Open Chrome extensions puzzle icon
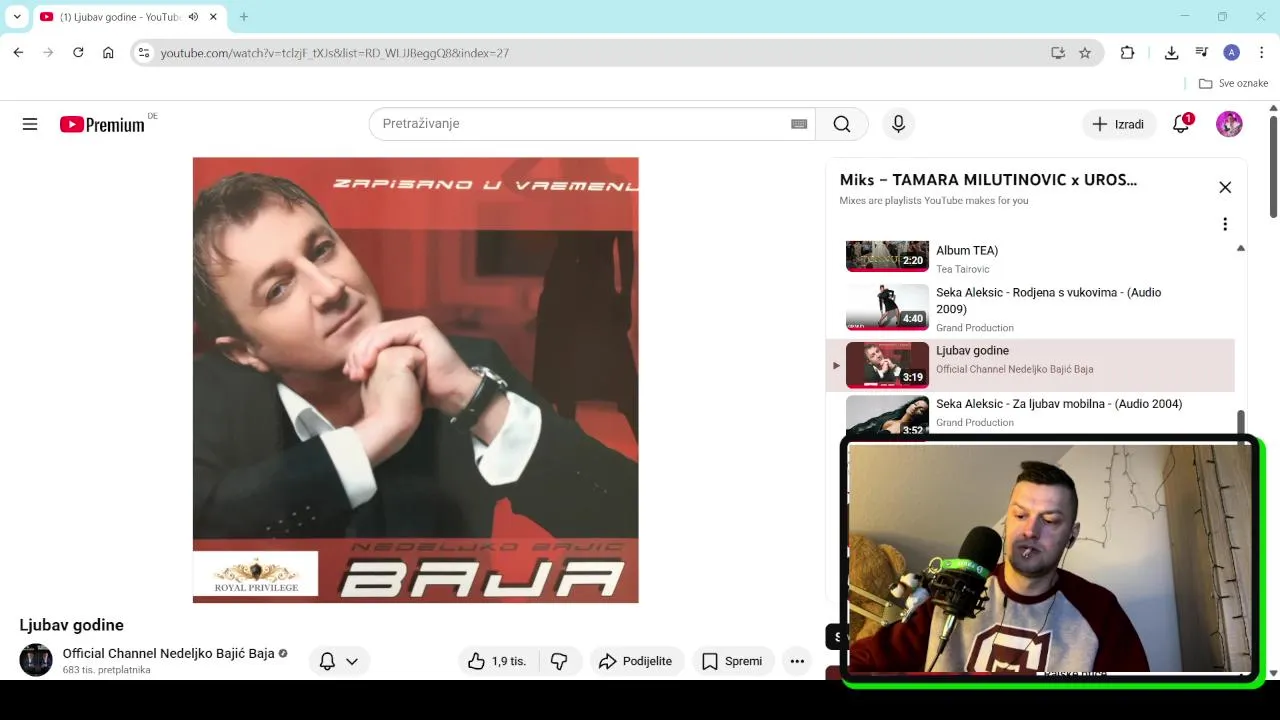This screenshot has width=1280, height=720. [x=1127, y=53]
